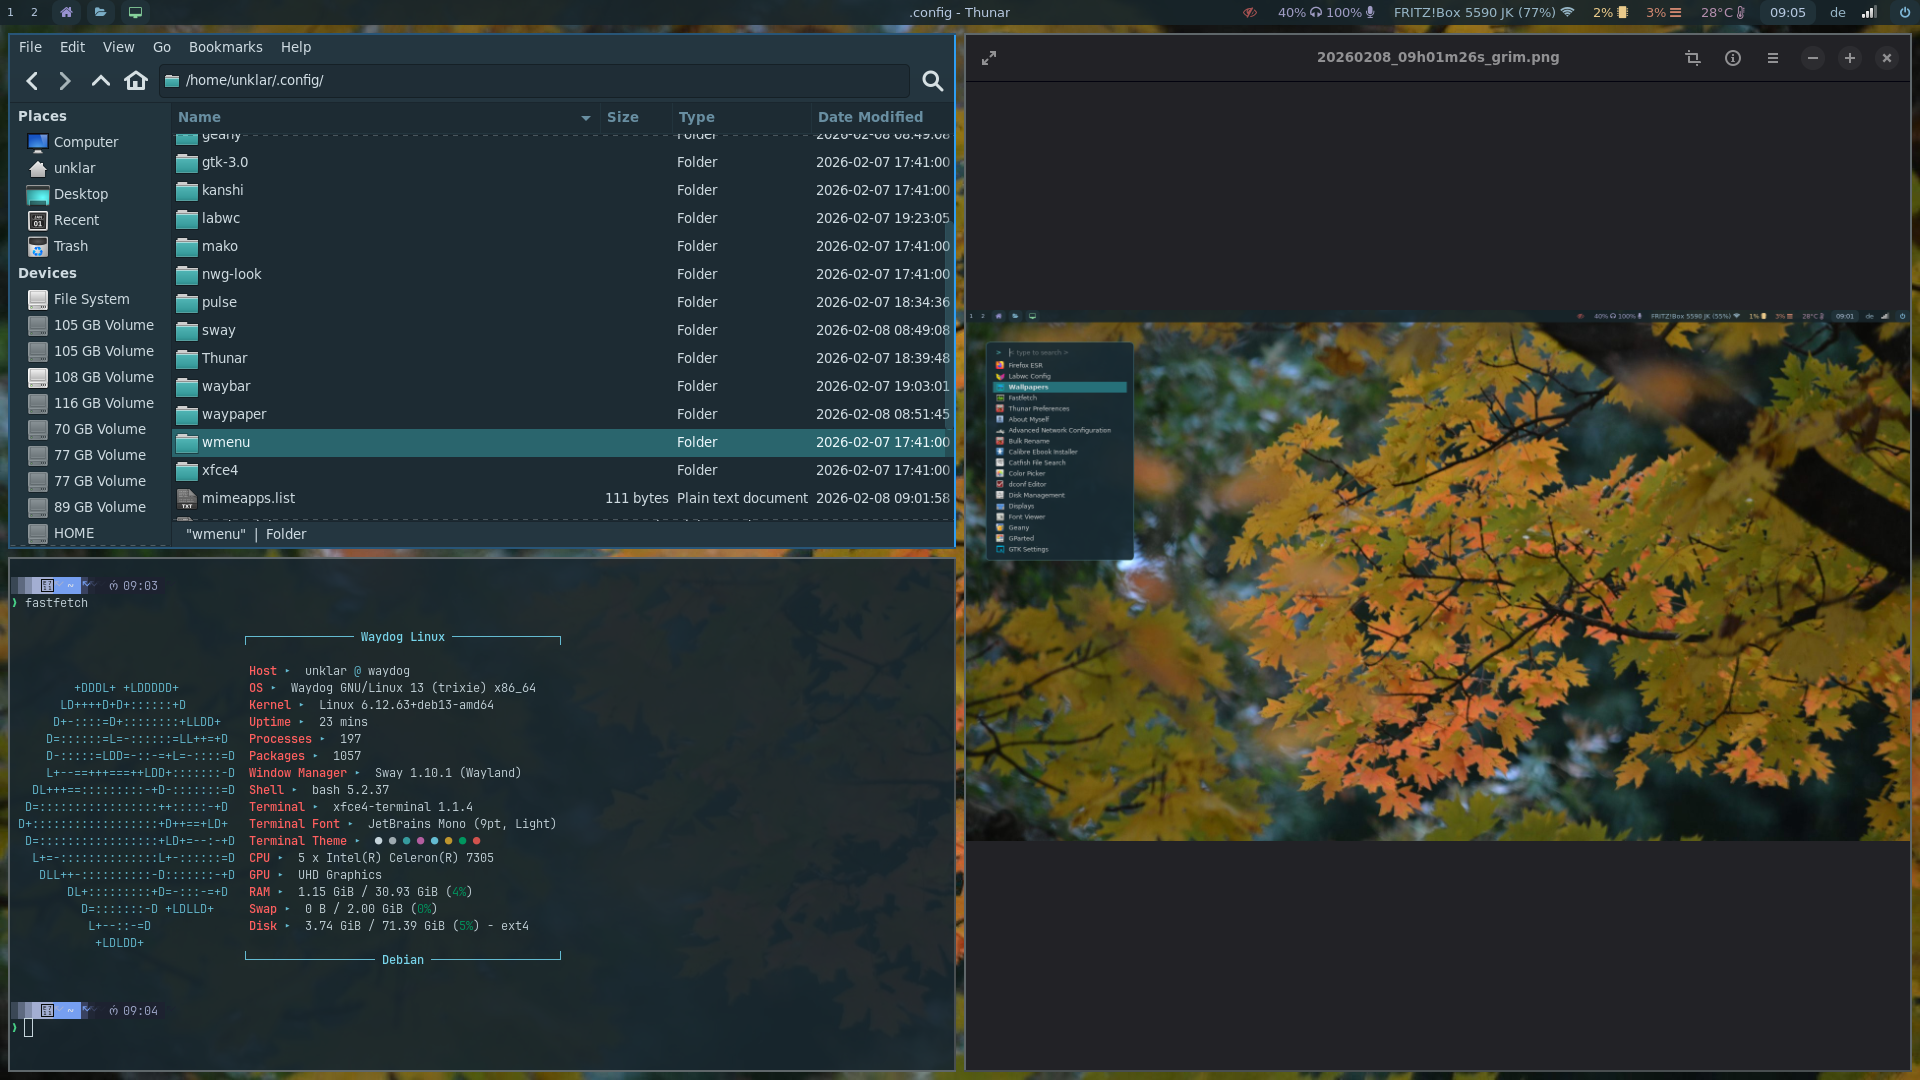Viewport: 1920px width, 1080px height.
Task: Switch to workspace 2 in the bar
Action: 34,13
